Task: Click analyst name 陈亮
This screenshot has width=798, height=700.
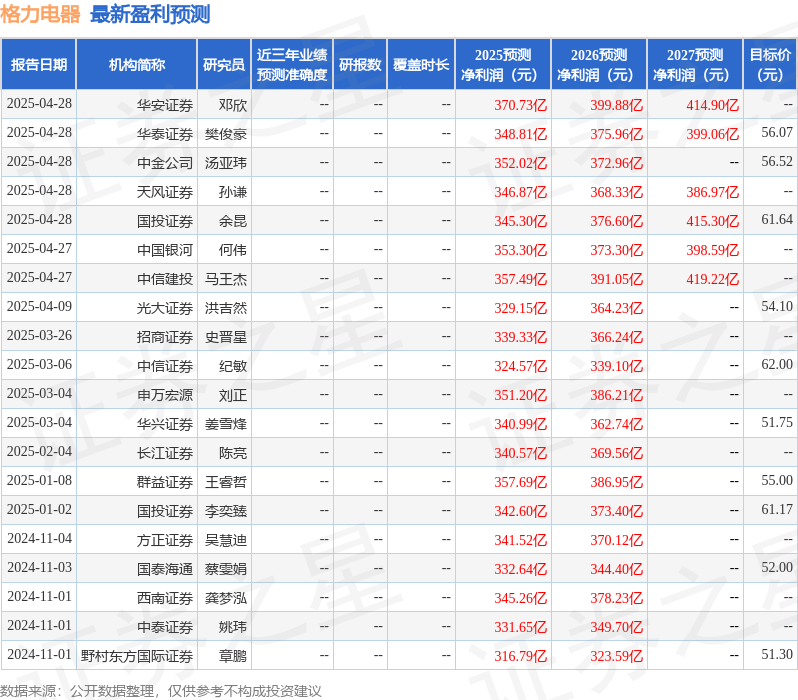Action: [x=233, y=454]
